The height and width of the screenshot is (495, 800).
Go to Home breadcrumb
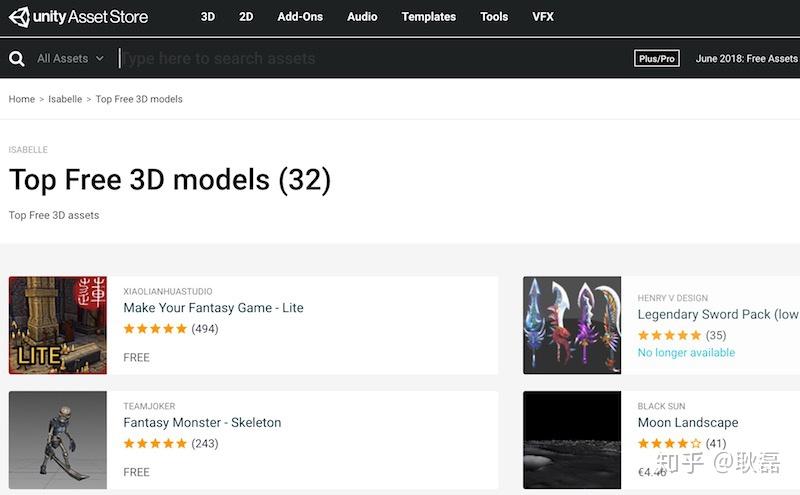pos(22,99)
